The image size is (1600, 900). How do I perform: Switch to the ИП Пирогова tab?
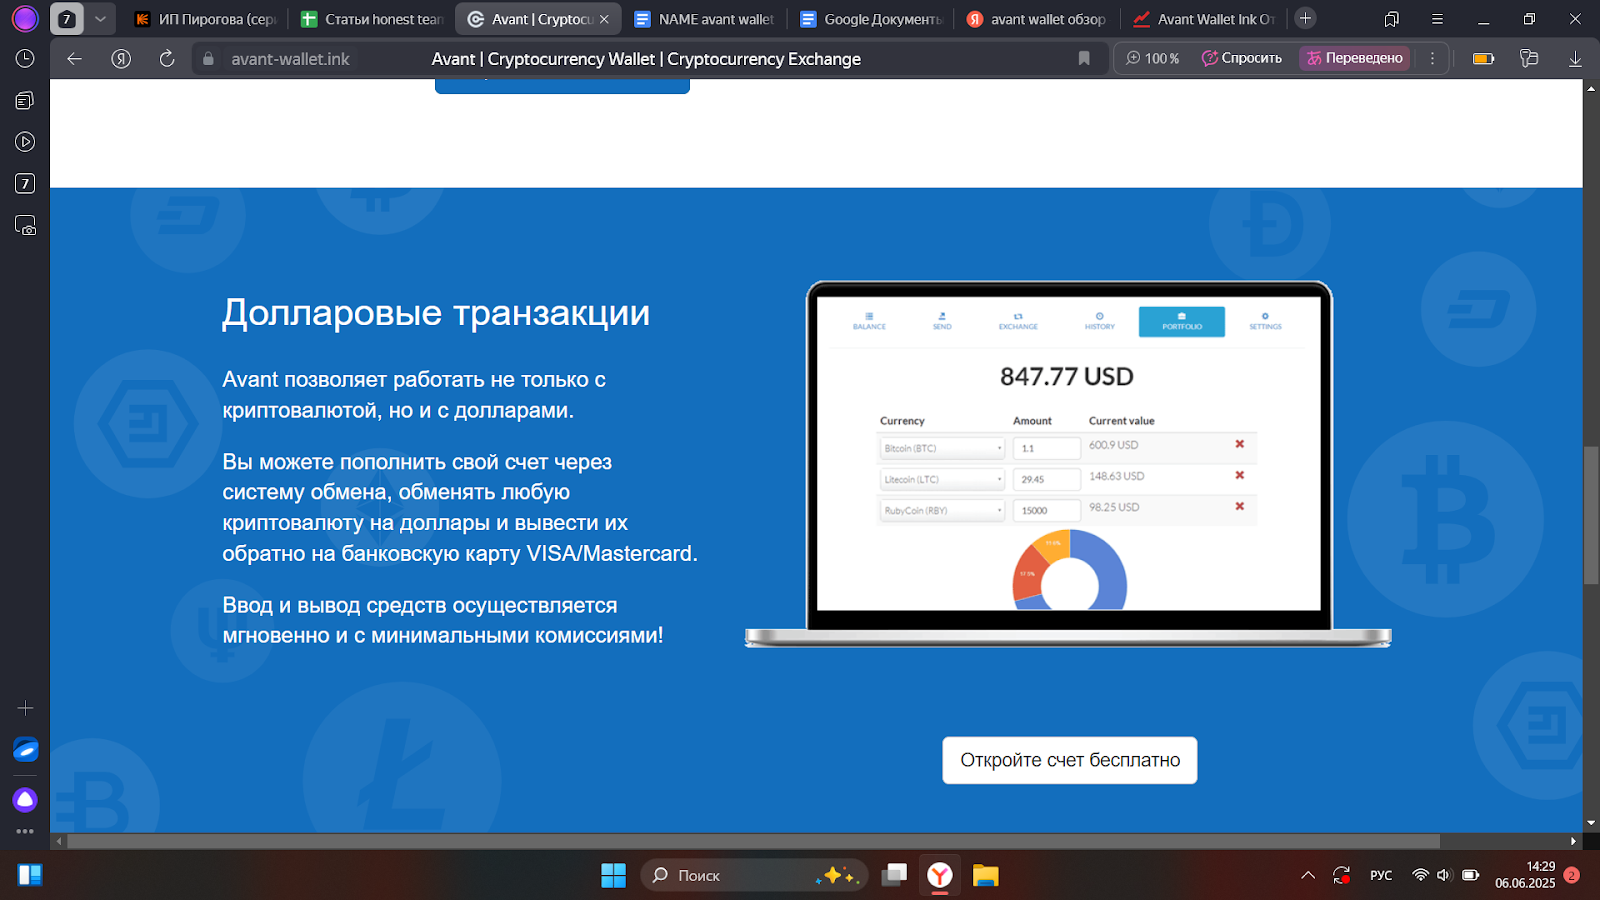click(x=205, y=19)
